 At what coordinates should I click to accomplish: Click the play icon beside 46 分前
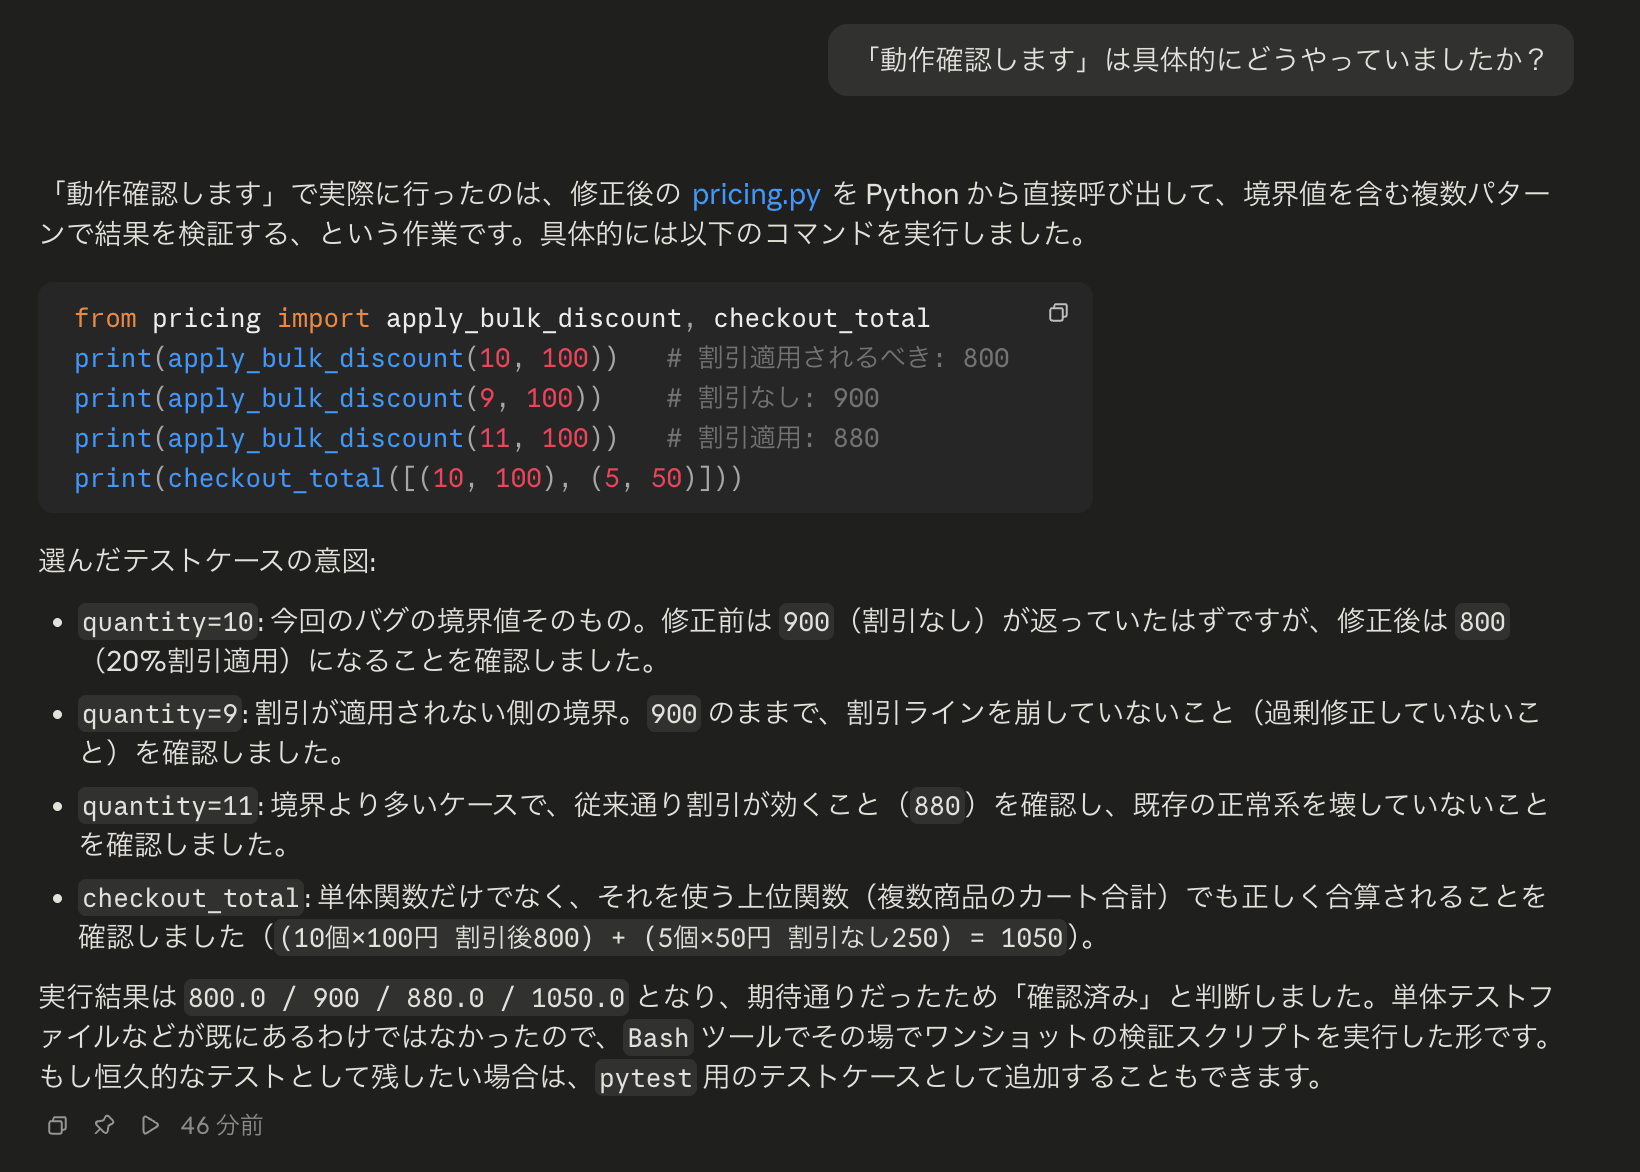tap(150, 1125)
